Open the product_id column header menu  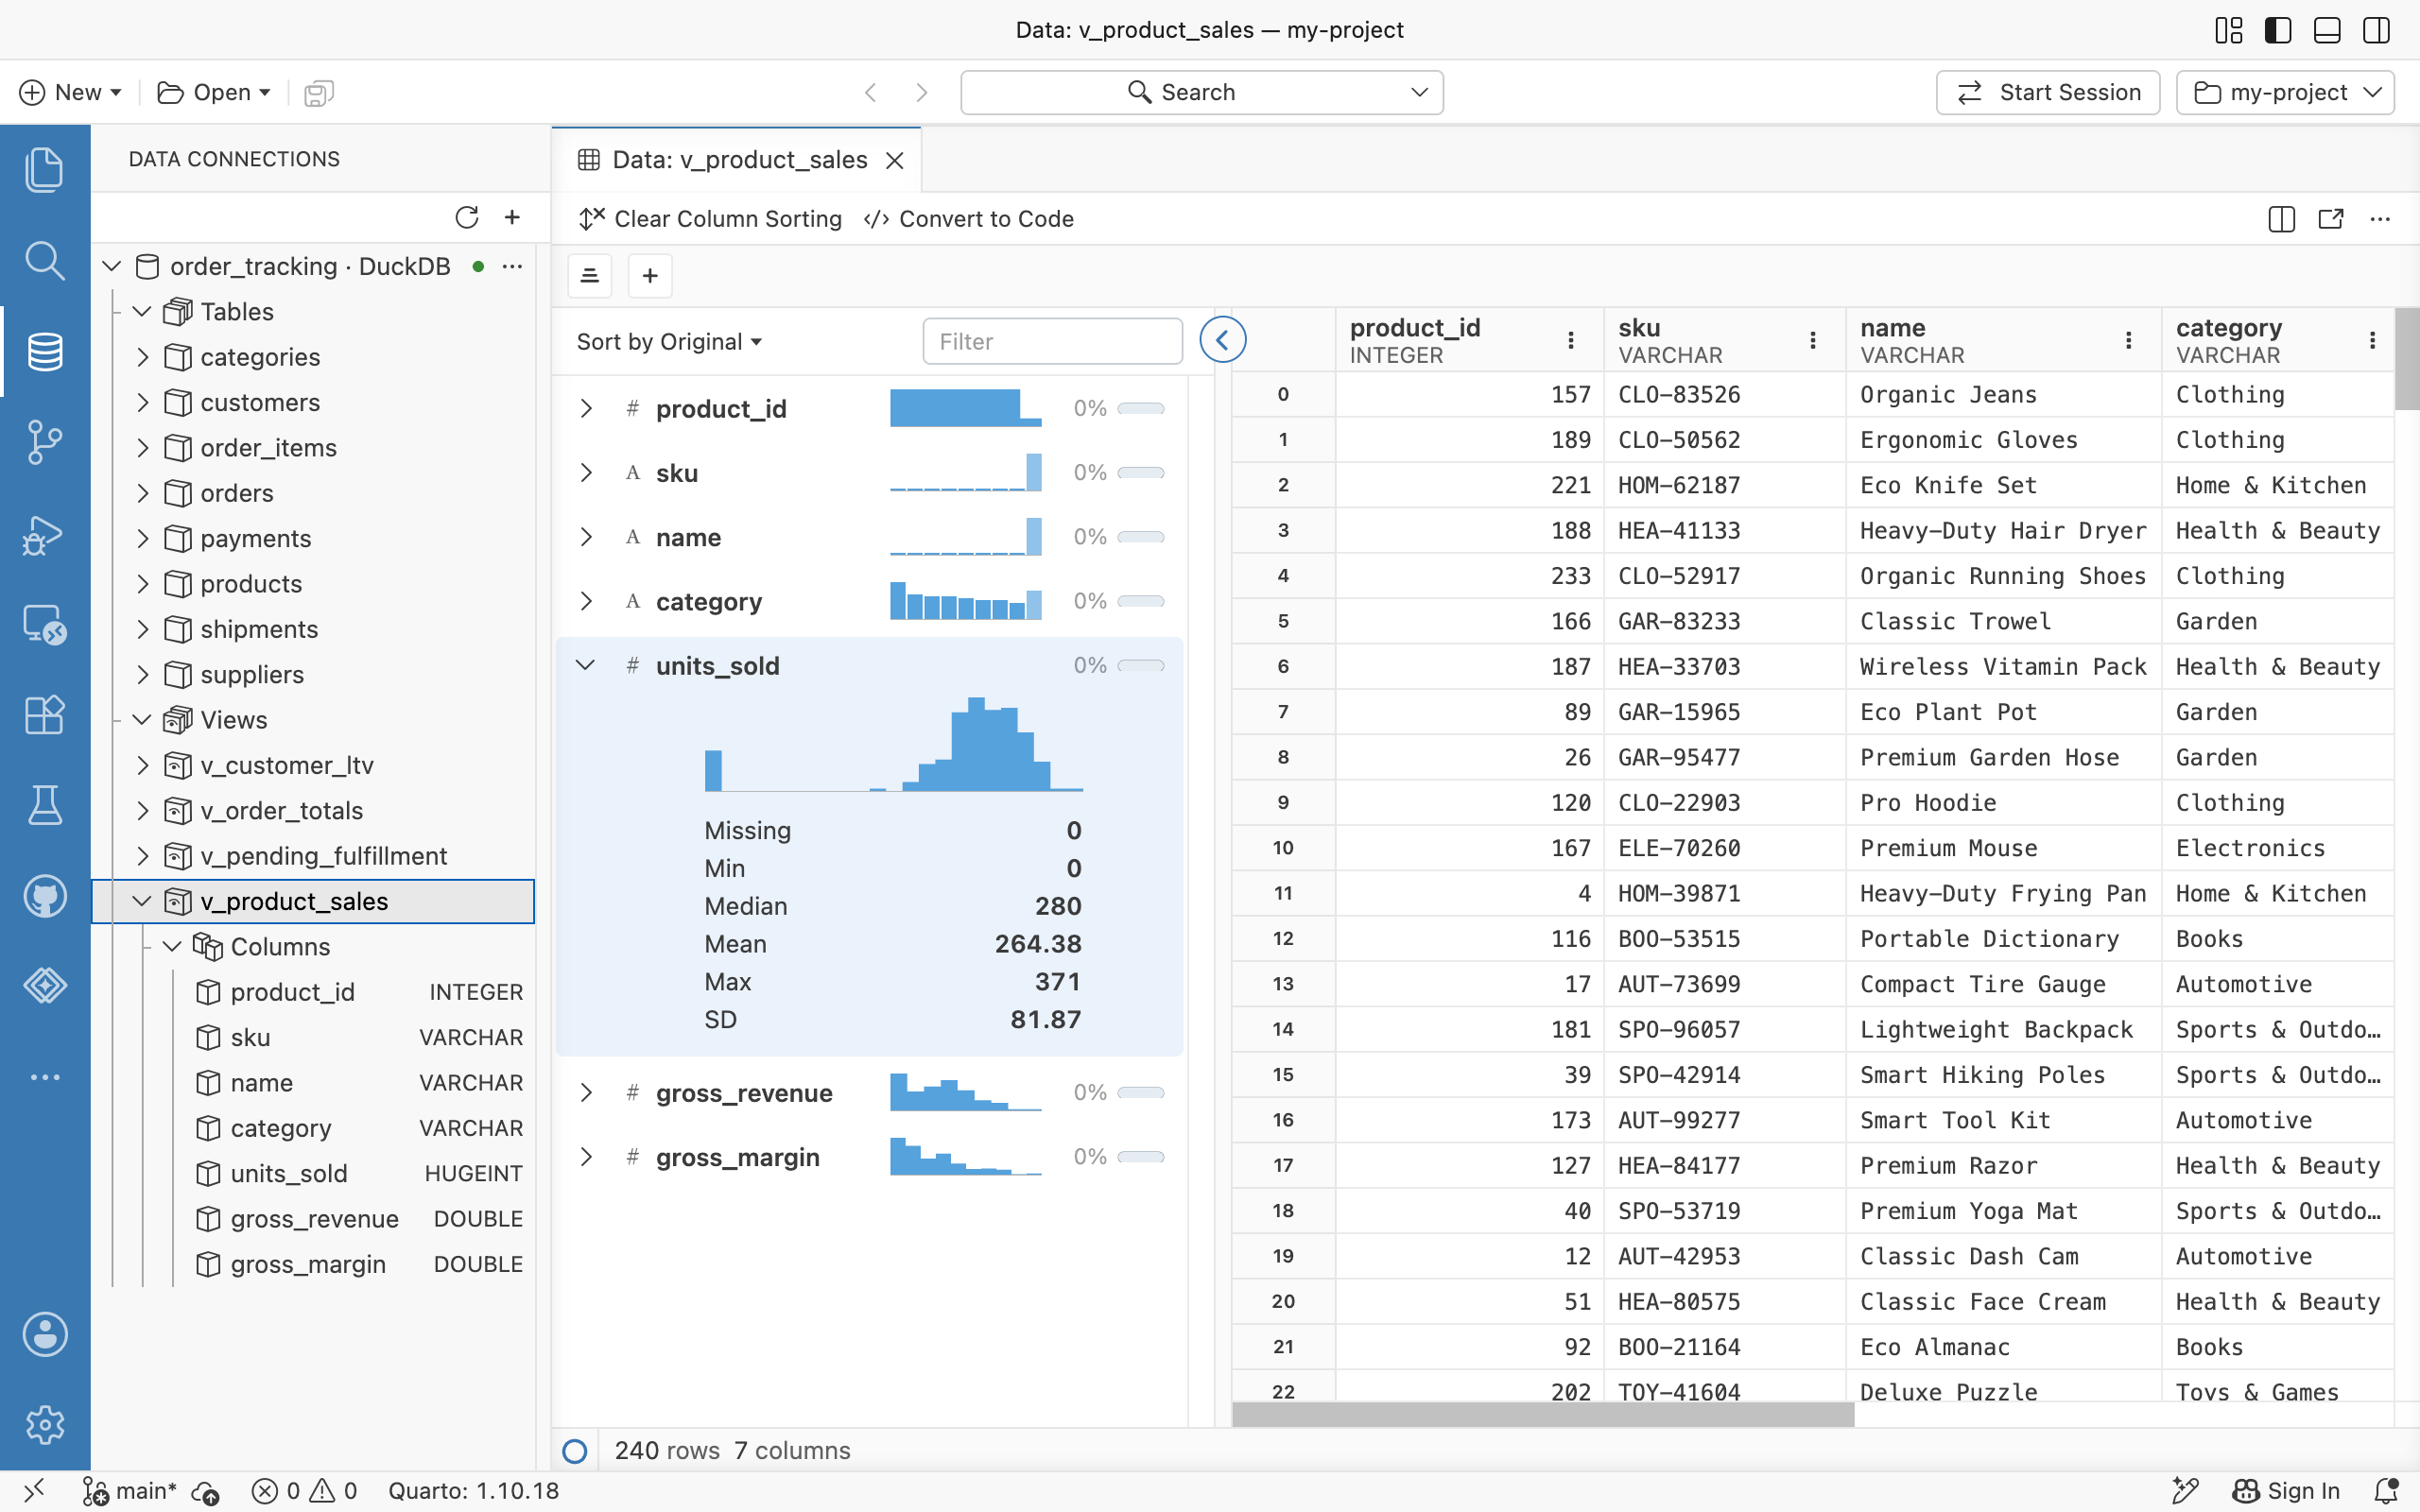1571,340
